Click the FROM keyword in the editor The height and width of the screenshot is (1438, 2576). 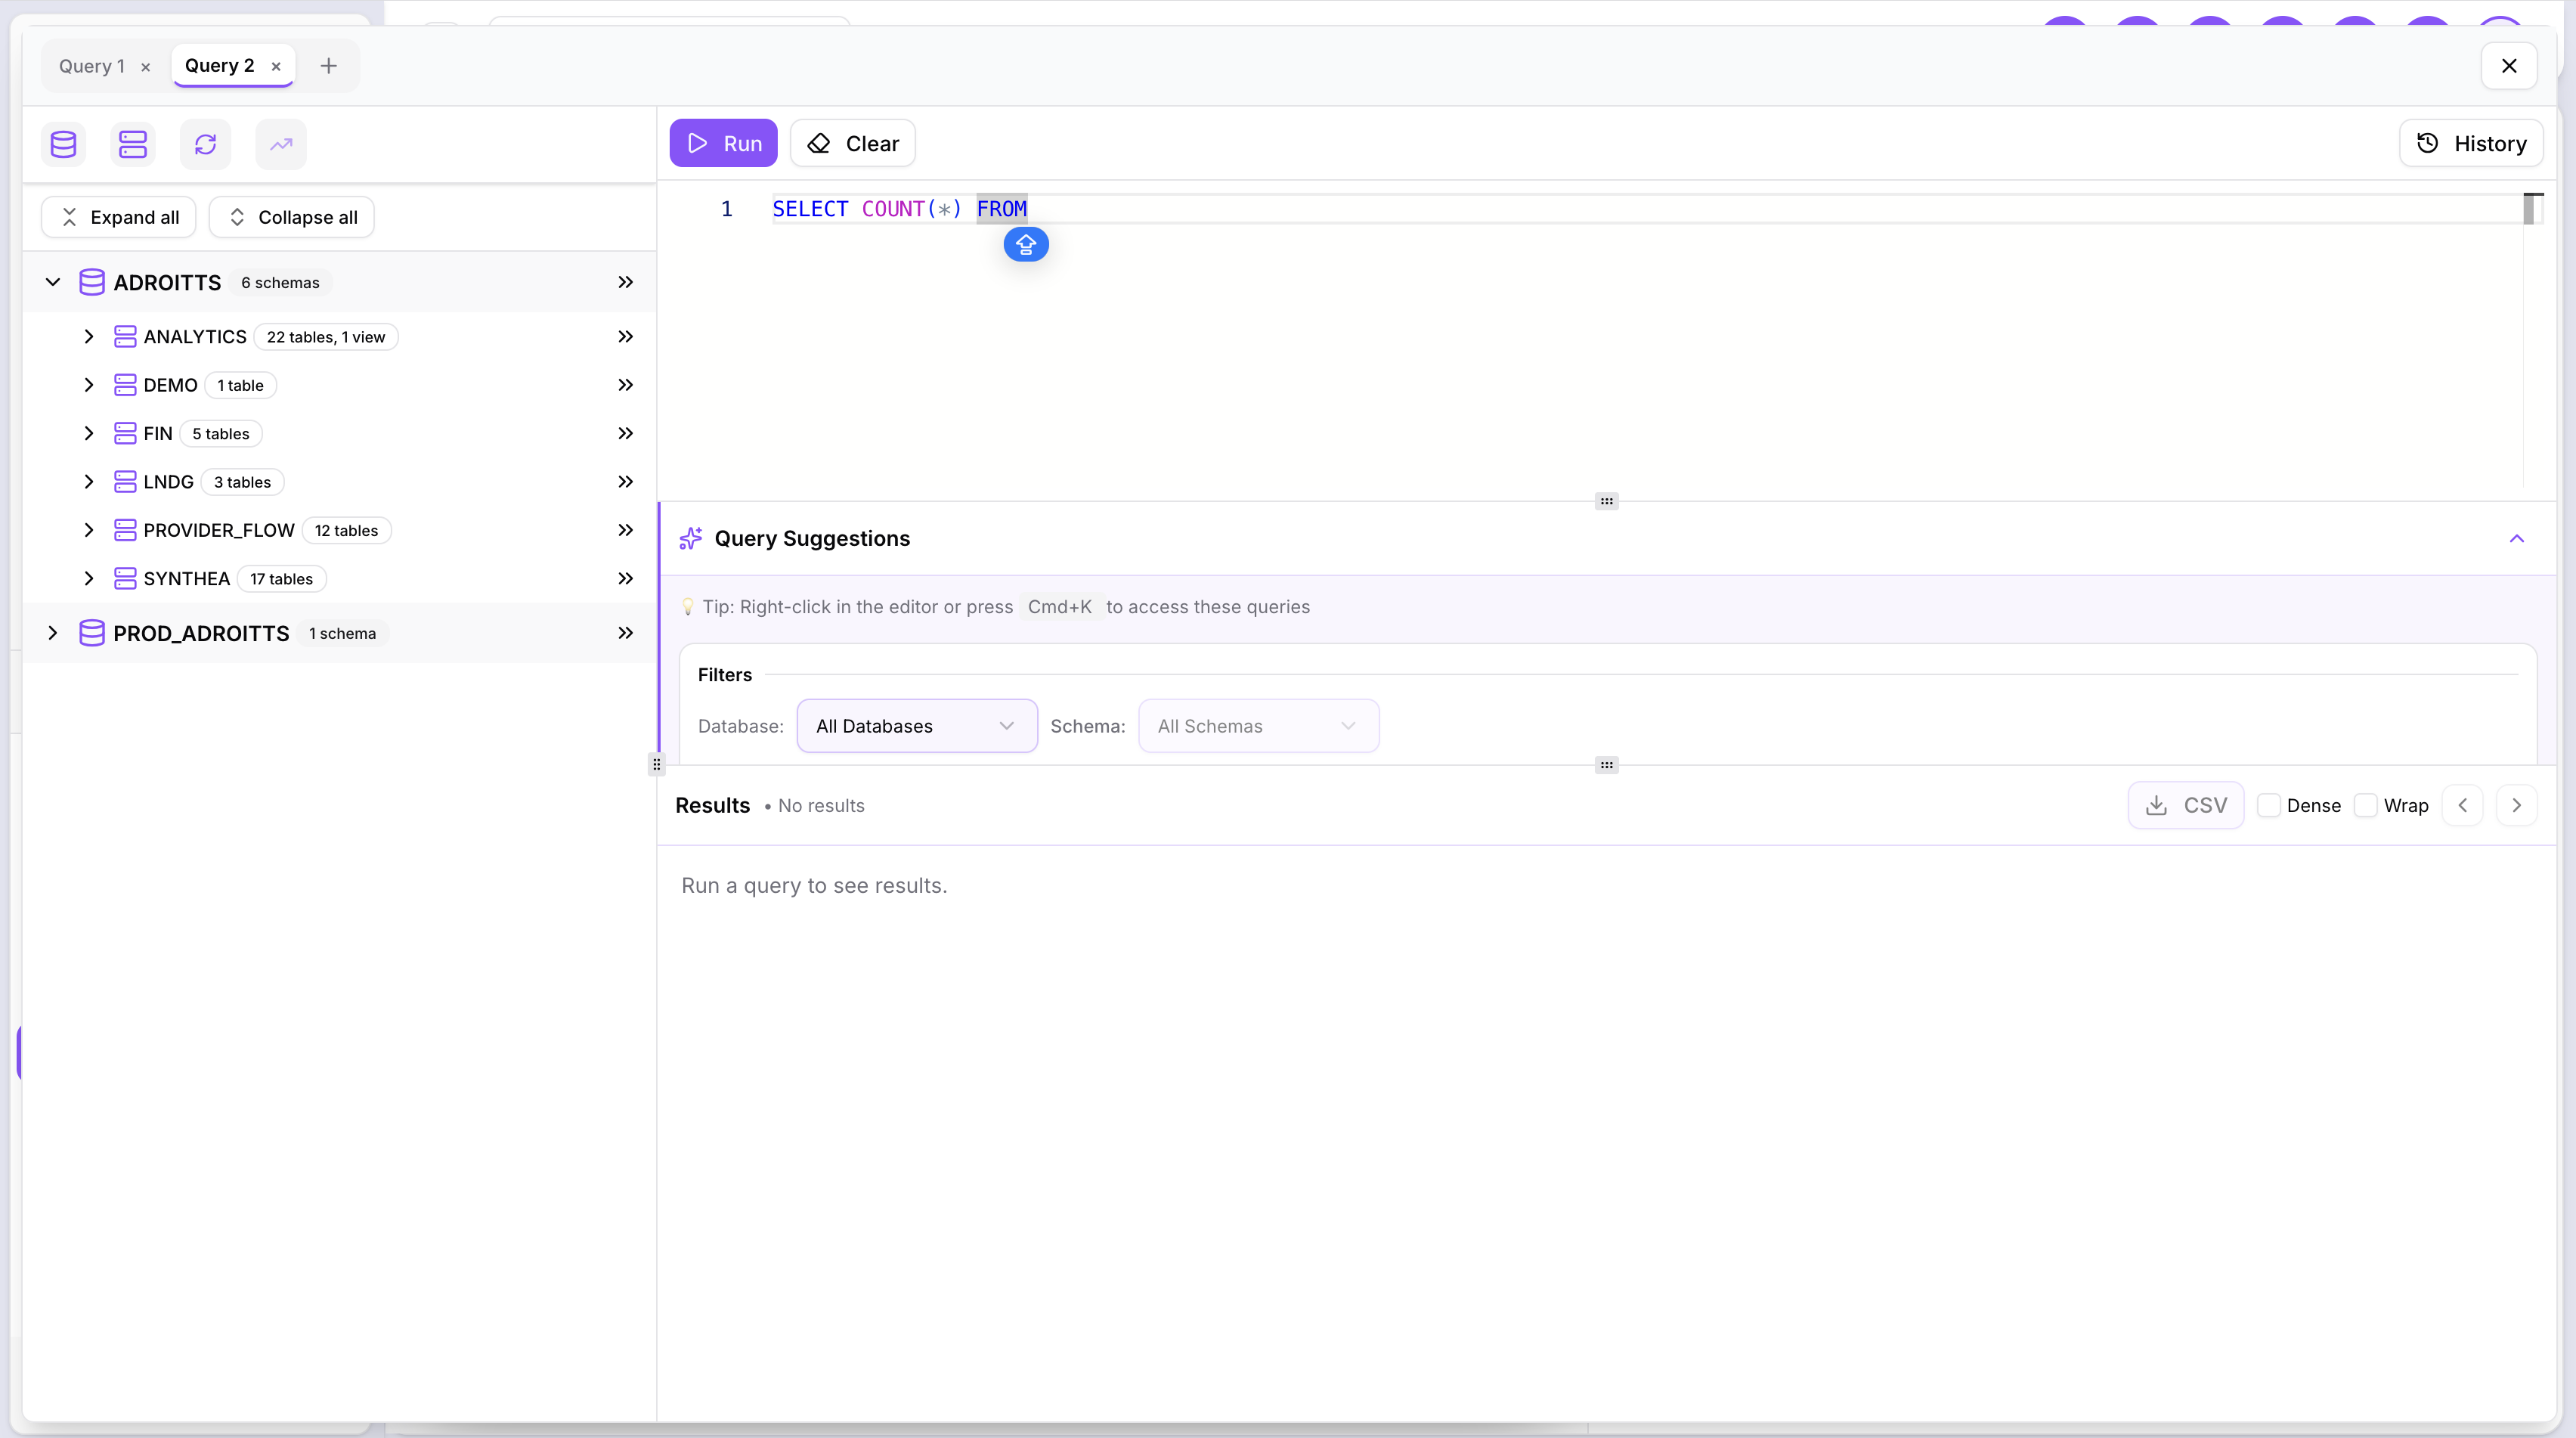1002,209
